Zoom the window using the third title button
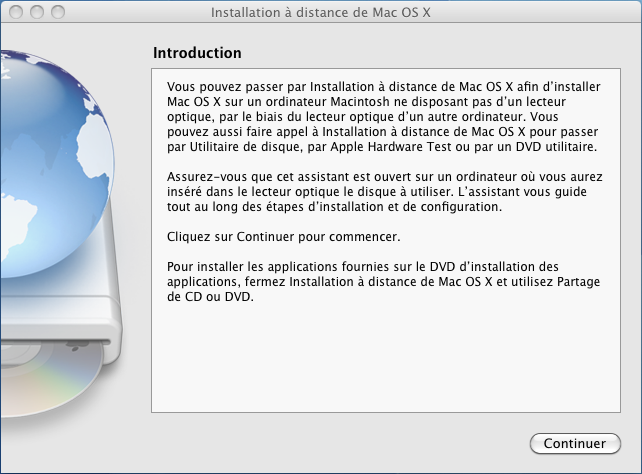The width and height of the screenshot is (642, 474). [58, 12]
